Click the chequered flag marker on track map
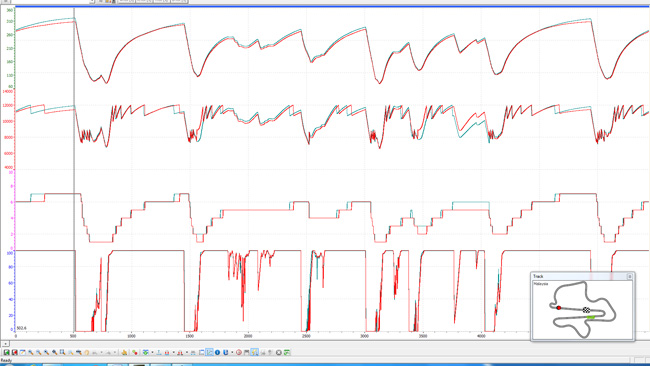 click(x=586, y=310)
